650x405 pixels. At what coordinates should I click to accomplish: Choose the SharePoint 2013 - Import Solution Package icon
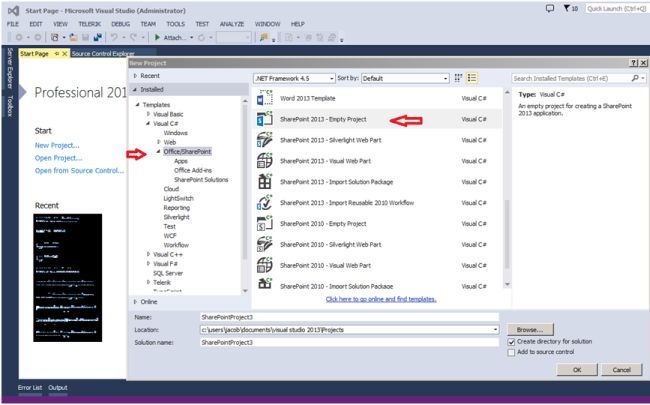(x=264, y=182)
